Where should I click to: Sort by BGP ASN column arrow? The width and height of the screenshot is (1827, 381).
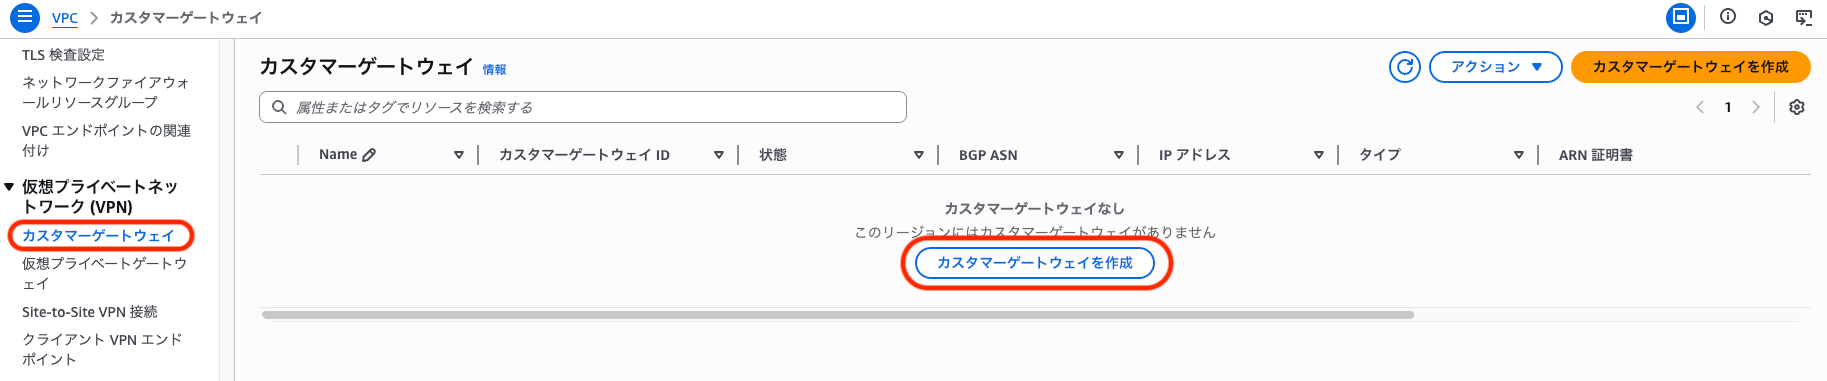tap(1119, 155)
